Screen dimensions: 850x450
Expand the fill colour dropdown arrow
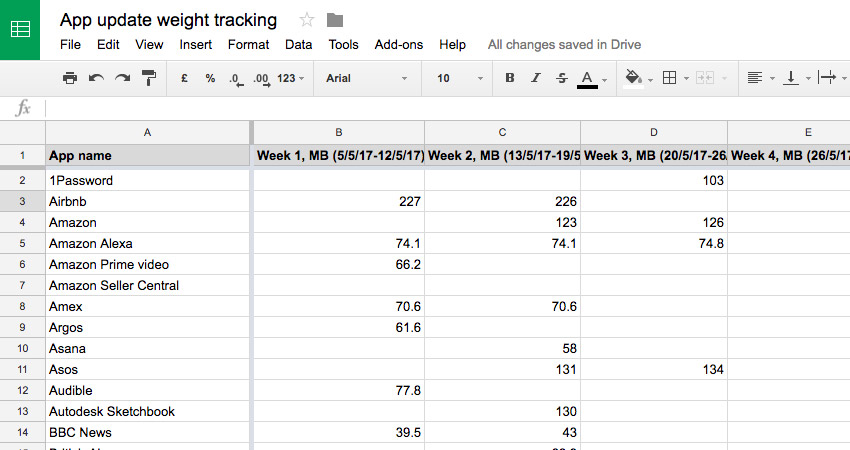pyautogui.click(x=651, y=80)
